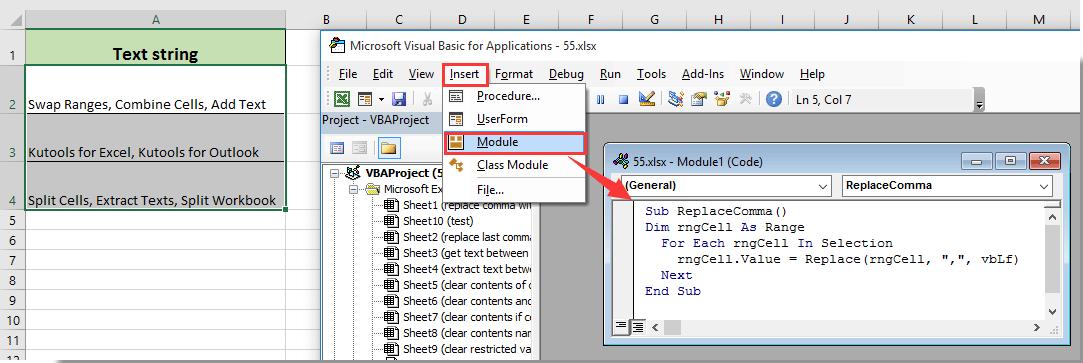Choose UserForm from Insert menu

(x=515, y=119)
